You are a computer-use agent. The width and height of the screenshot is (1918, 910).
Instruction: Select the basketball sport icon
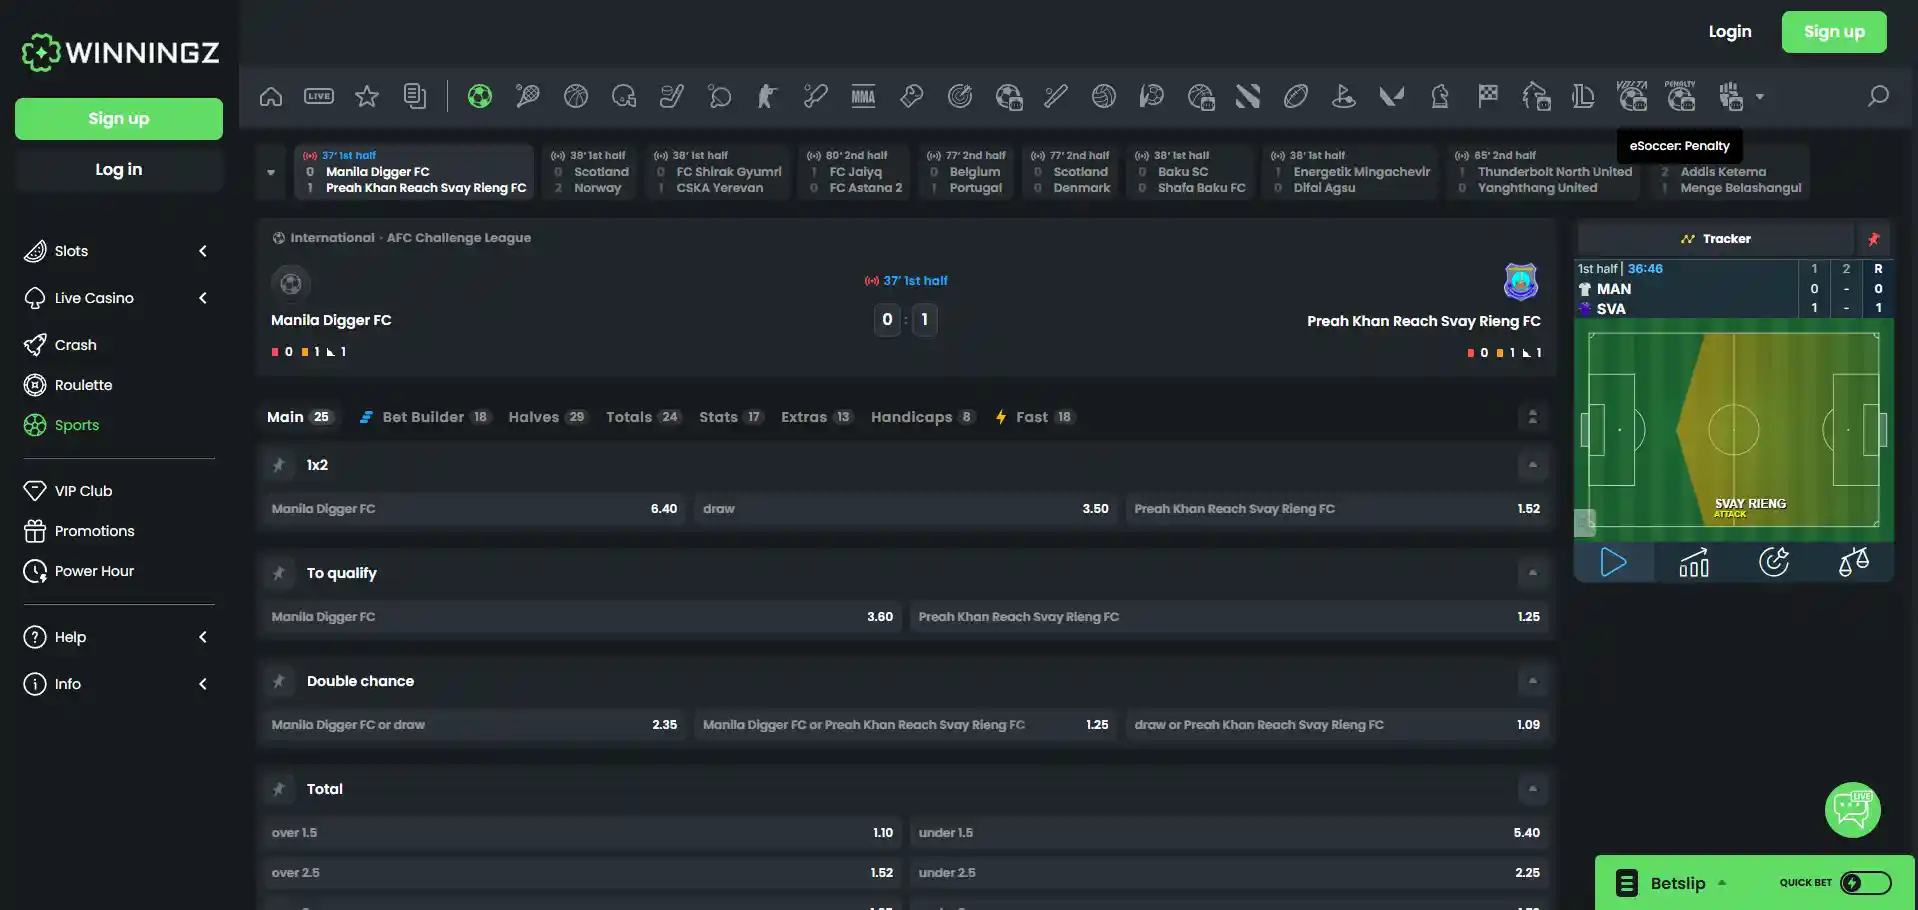pyautogui.click(x=576, y=96)
